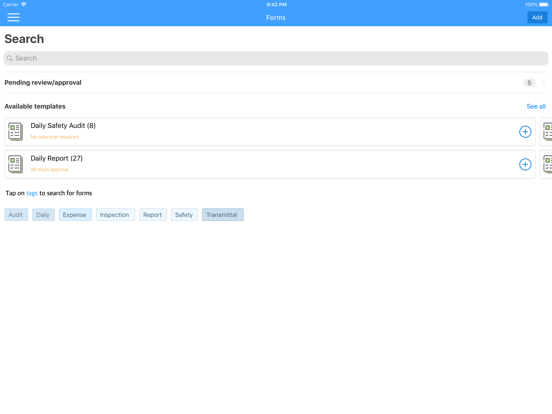This screenshot has height=414, width=552.
Task: Add new Daily Safety Audit form
Action: click(x=525, y=132)
